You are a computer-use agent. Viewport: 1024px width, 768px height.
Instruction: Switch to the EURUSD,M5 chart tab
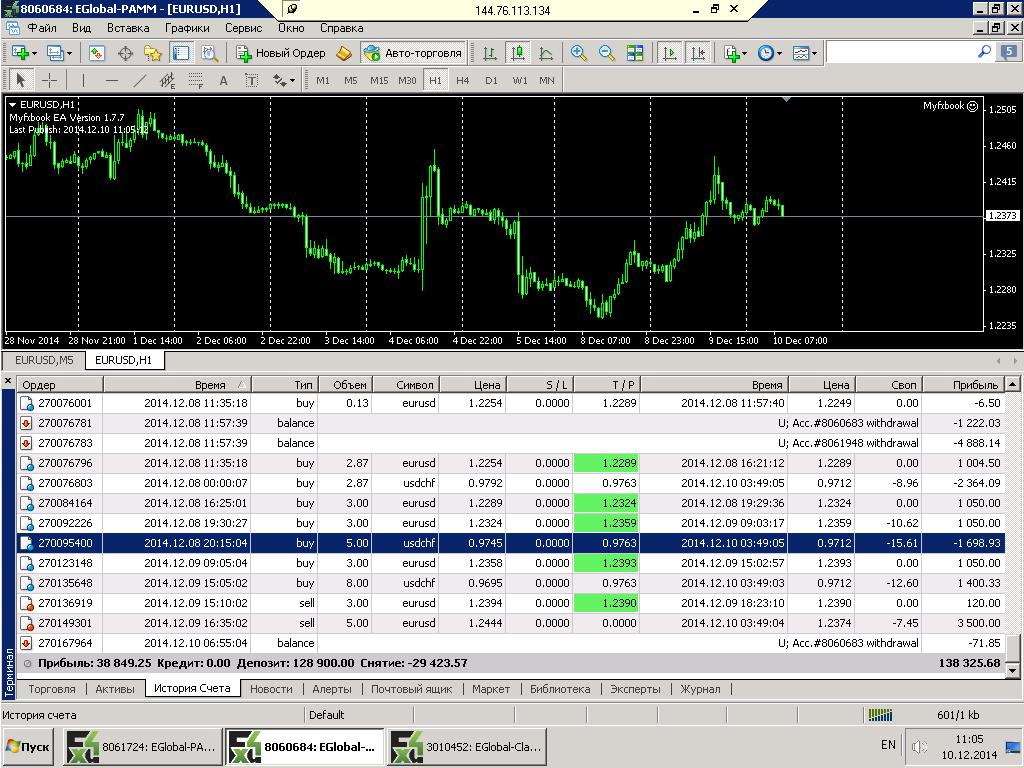pos(44,360)
